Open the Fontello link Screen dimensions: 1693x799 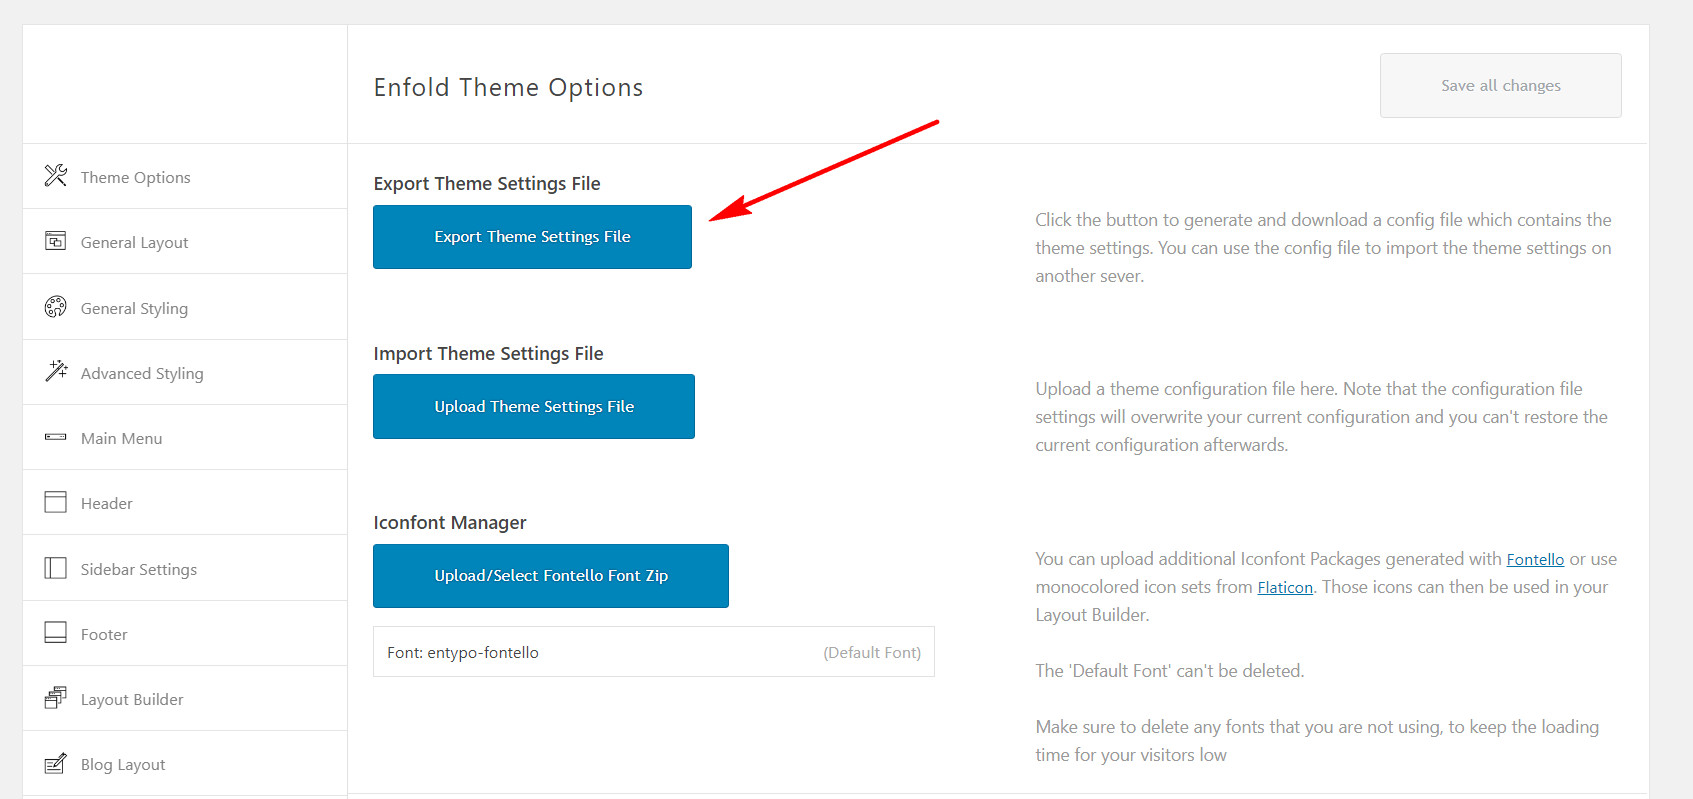pyautogui.click(x=1535, y=560)
